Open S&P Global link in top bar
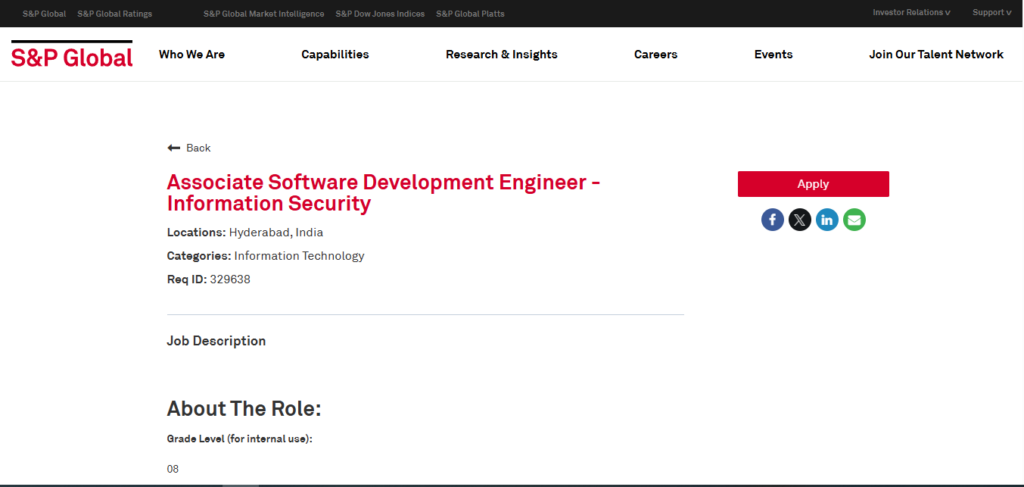 click(44, 14)
